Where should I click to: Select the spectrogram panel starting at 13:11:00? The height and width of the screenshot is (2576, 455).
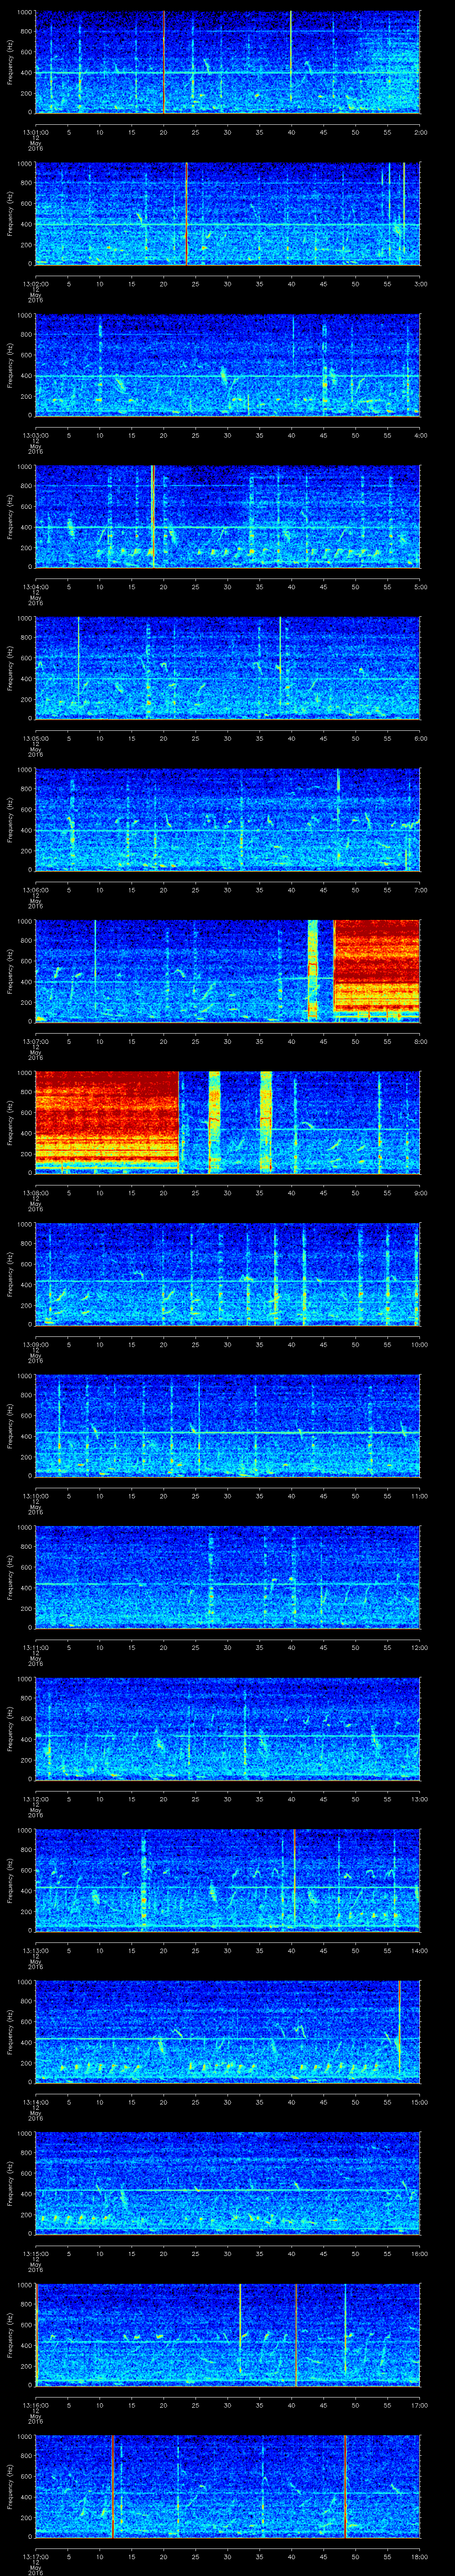point(227,1577)
